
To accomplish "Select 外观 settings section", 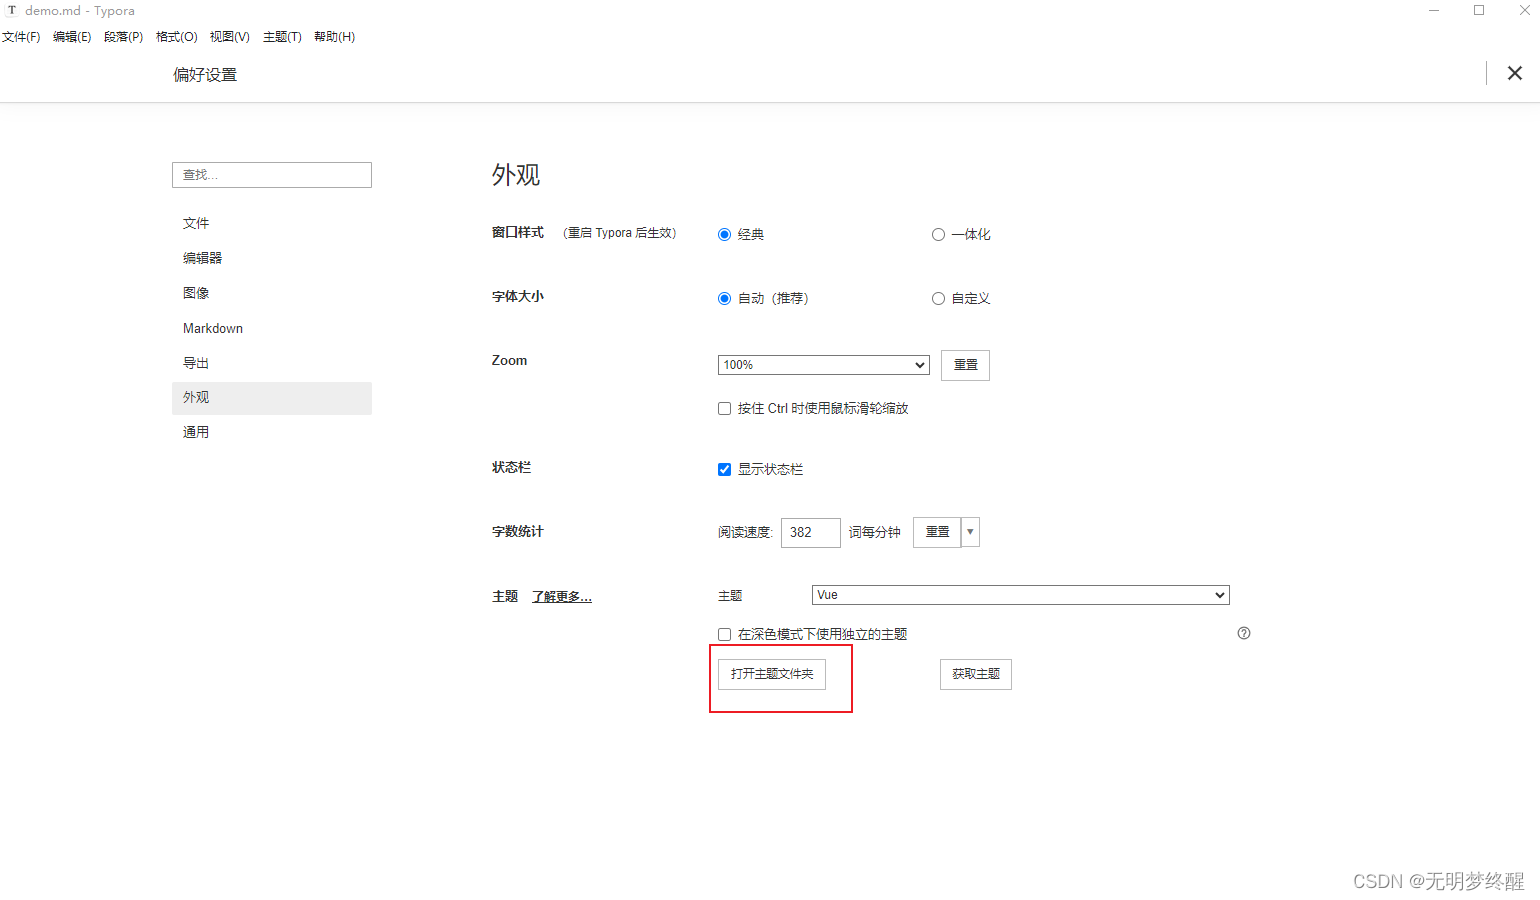I will (x=272, y=398).
